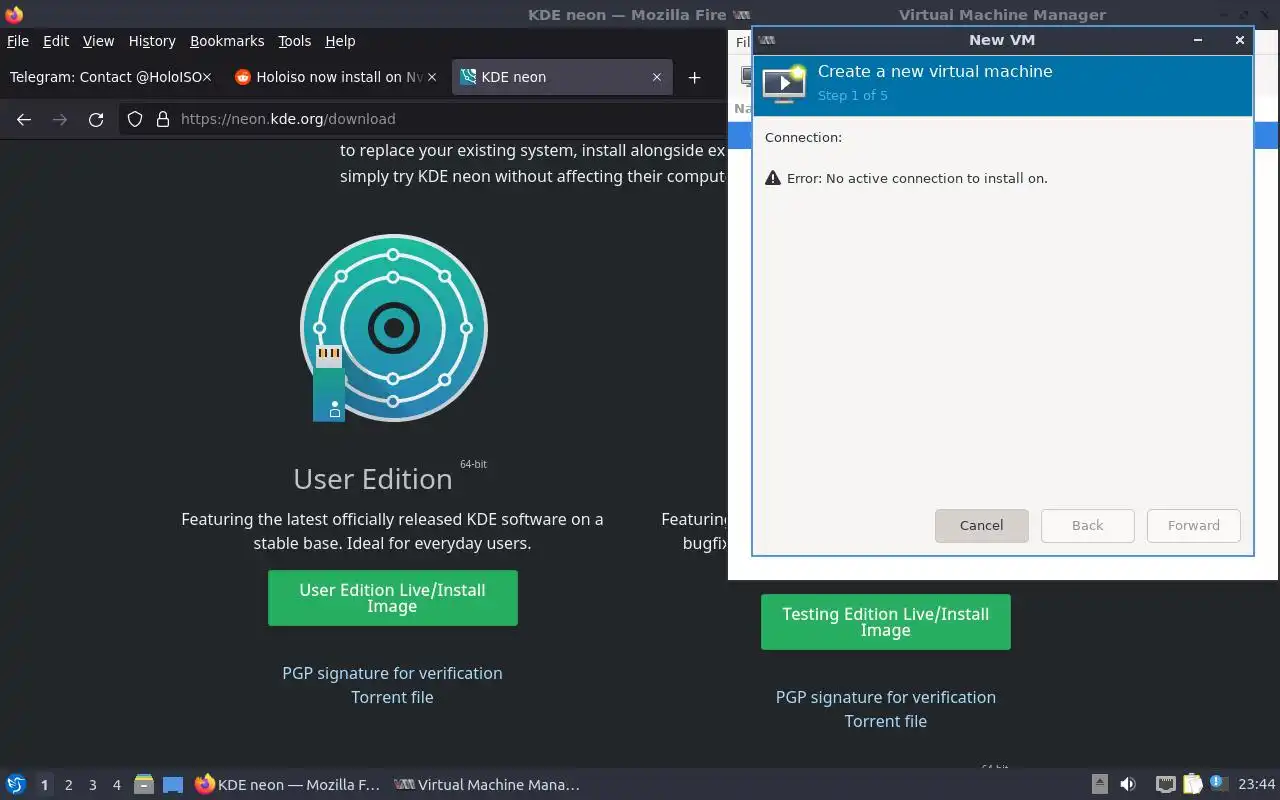Open the network ethernet tray icon
Screen dimensions: 1280x800
(1165, 785)
